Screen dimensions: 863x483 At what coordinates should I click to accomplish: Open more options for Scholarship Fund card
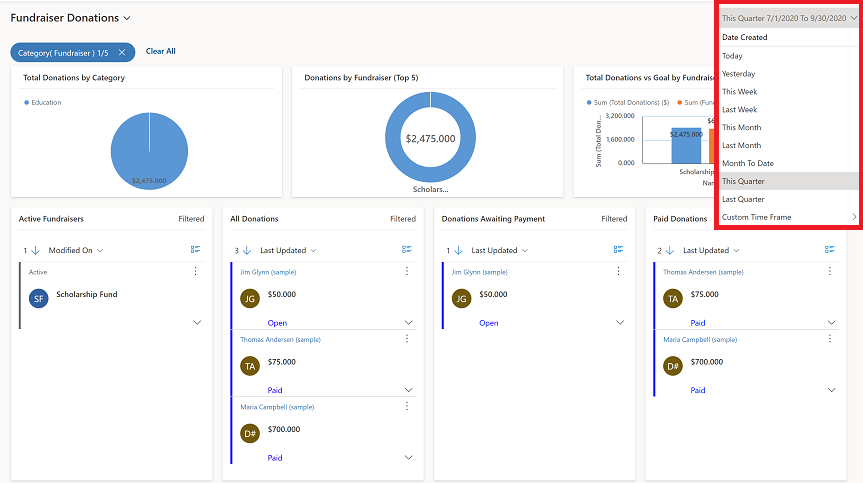coord(195,271)
